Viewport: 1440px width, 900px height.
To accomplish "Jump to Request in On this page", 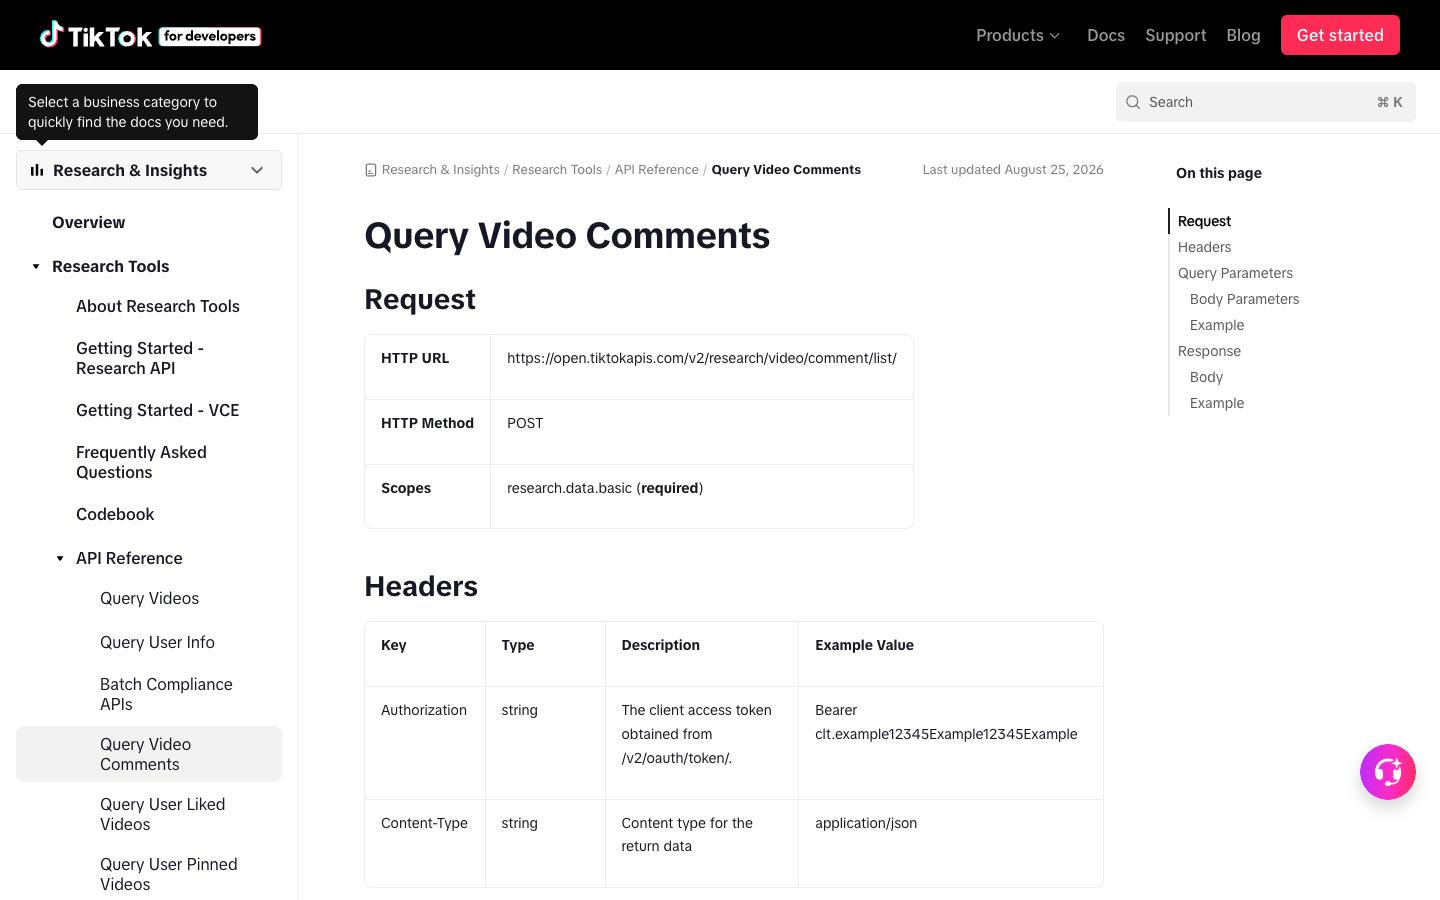I will click(x=1204, y=221).
